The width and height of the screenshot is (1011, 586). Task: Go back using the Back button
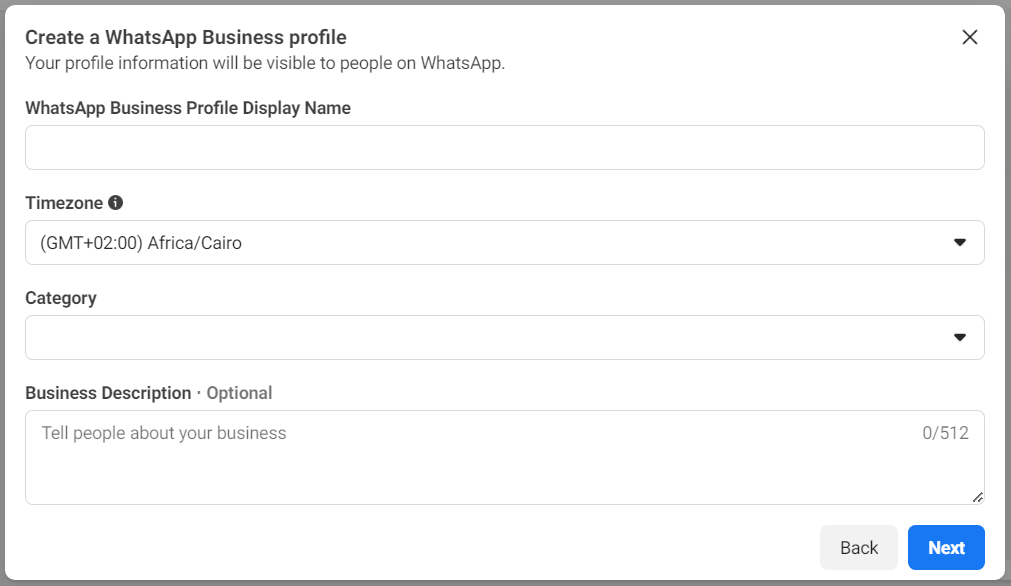859,547
